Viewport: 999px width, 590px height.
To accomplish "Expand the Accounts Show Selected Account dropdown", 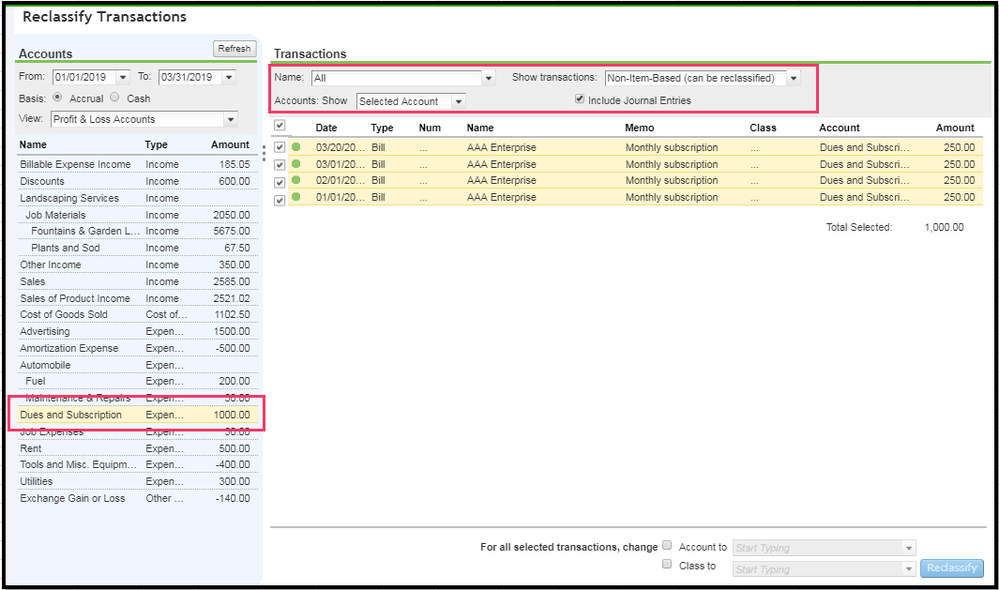I will 458,101.
